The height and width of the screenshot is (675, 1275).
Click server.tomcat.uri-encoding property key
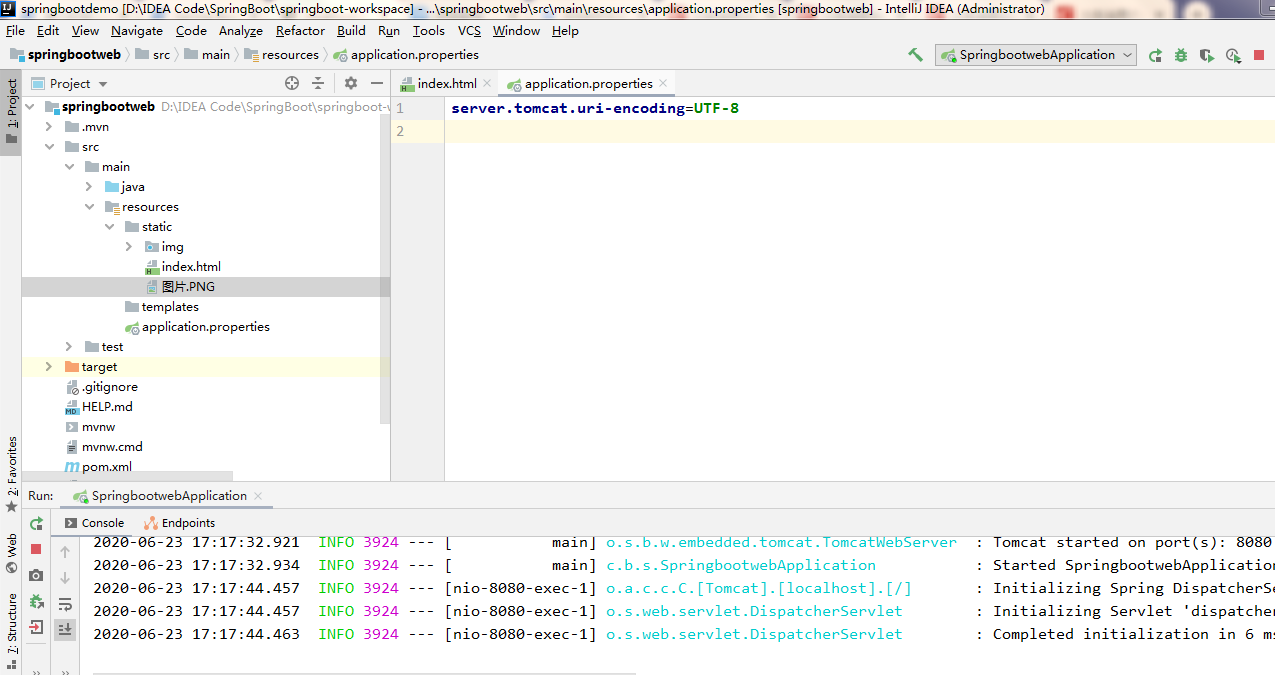pos(567,108)
